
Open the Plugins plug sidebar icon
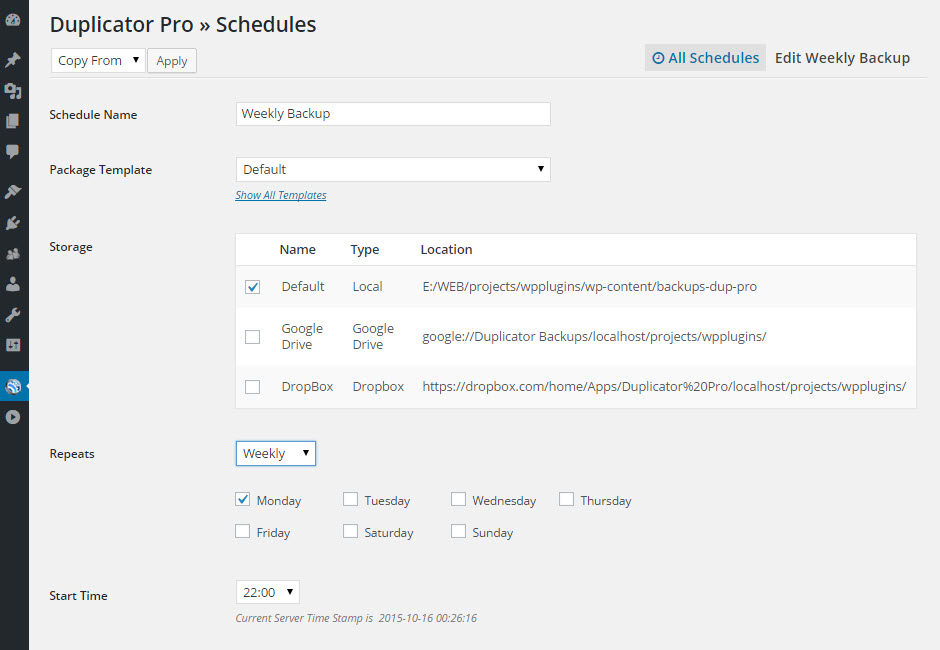(13, 222)
